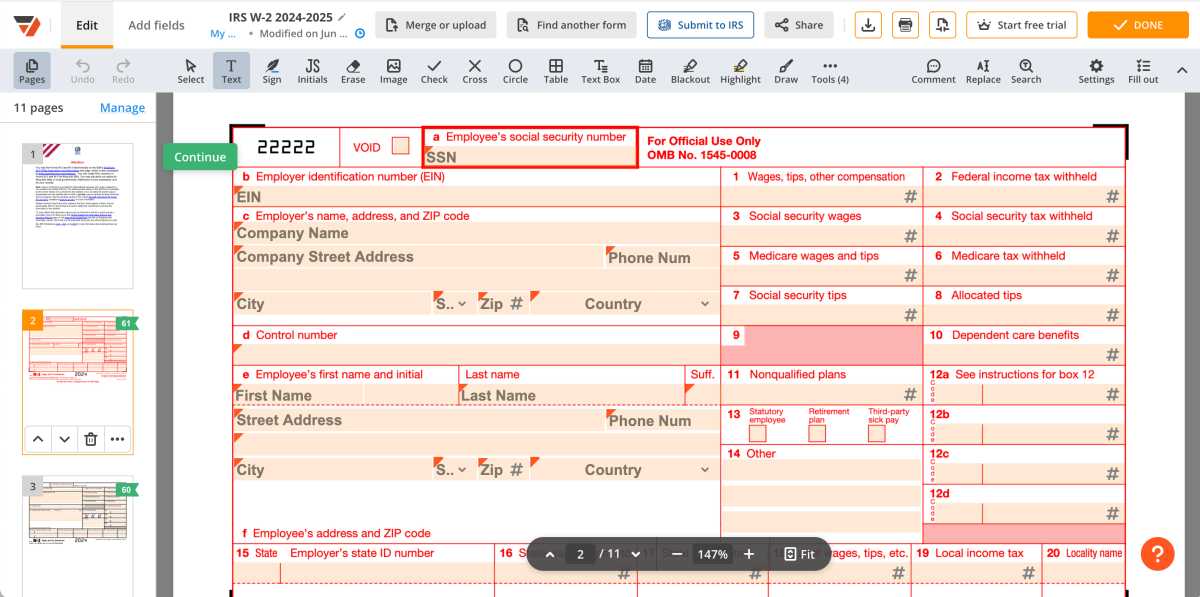The width and height of the screenshot is (1200, 597).
Task: Switch to the Add fields tab
Action: [x=156, y=25]
